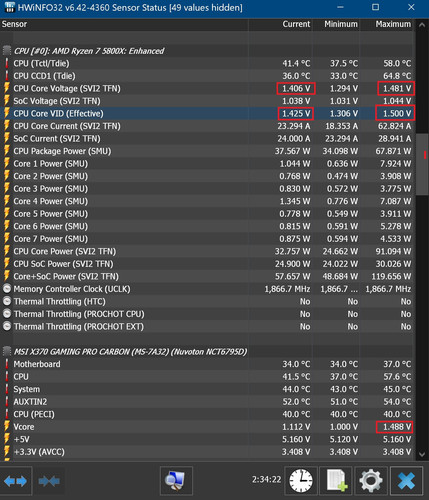Click the Maximum column header
The image size is (429, 500).
(x=388, y=24)
